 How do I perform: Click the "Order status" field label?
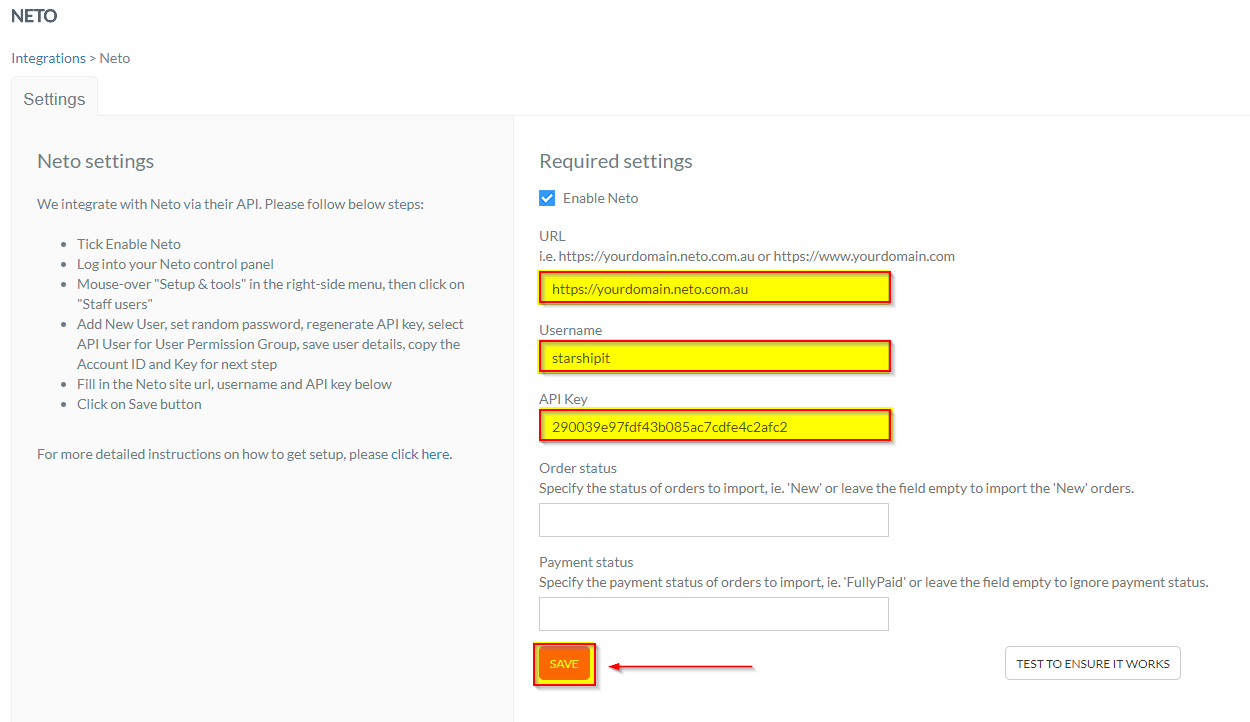pos(578,468)
